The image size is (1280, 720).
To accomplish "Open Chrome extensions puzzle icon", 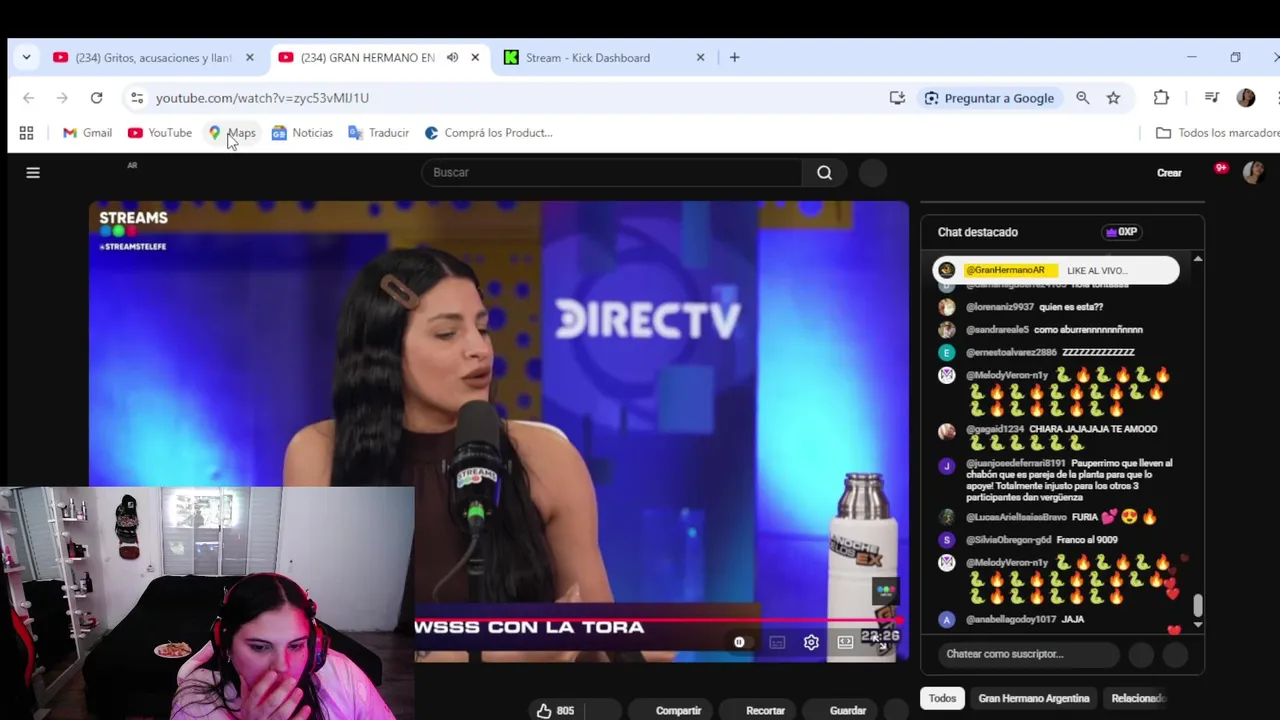I will 1161,98.
